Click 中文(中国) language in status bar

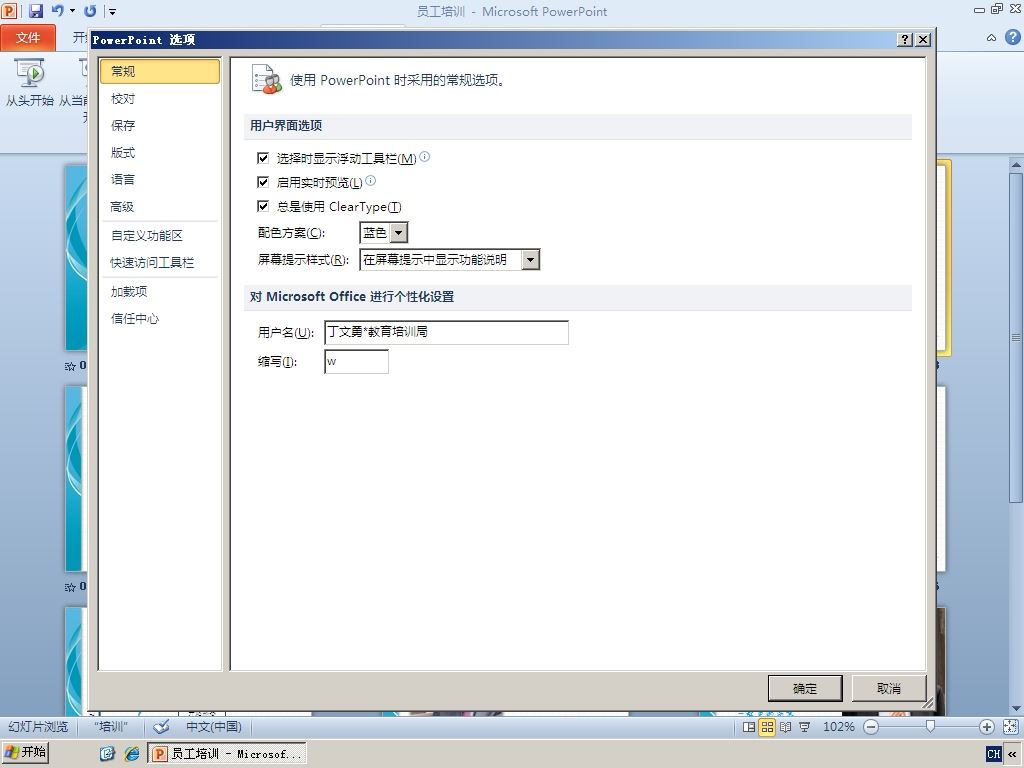(x=214, y=727)
